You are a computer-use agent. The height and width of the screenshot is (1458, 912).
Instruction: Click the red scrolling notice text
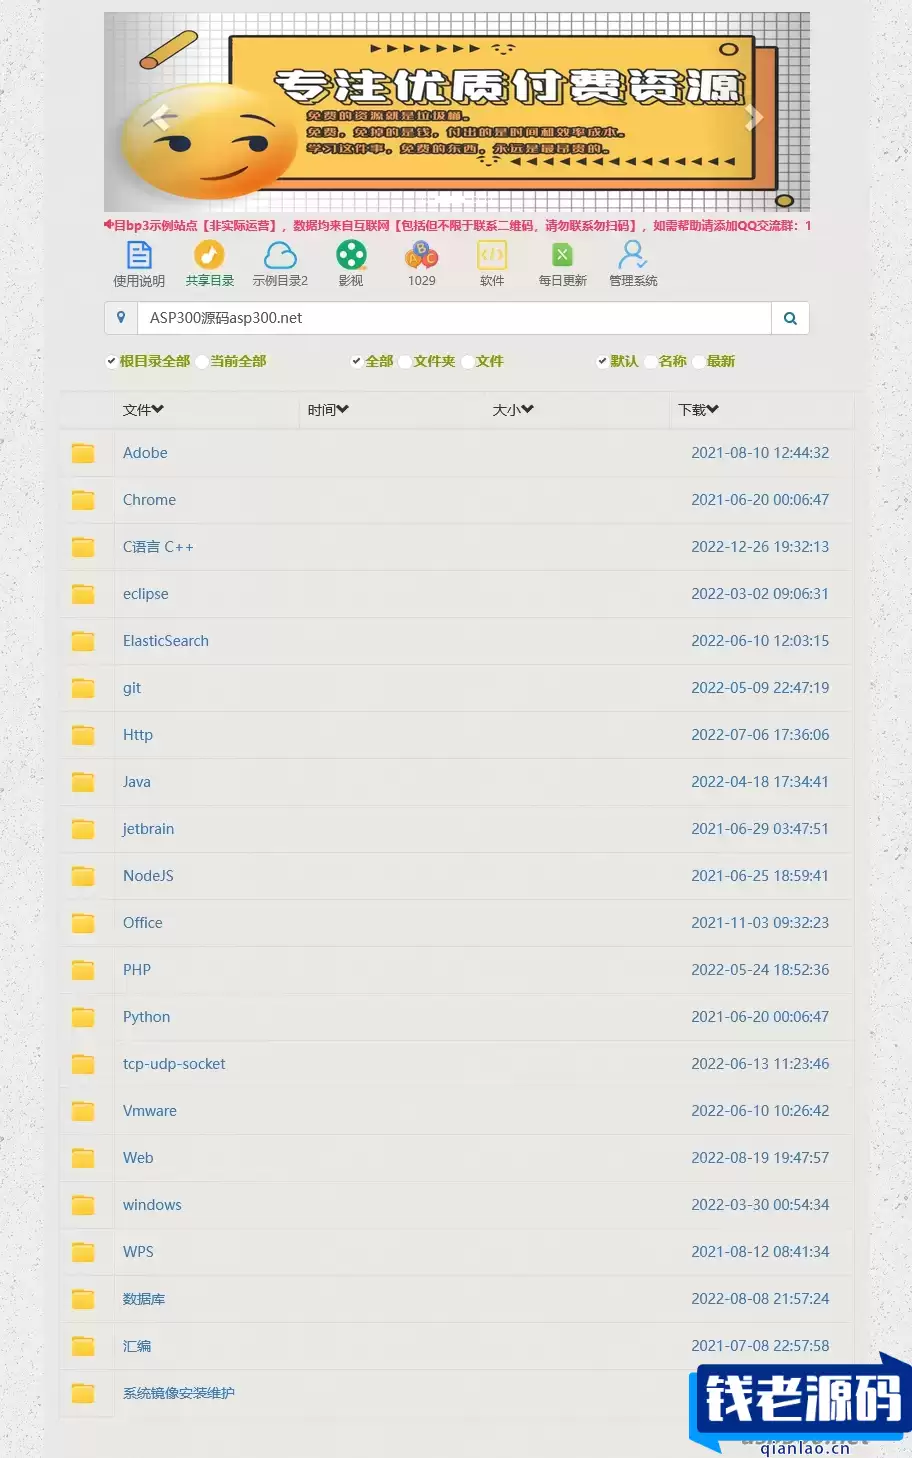[457, 226]
